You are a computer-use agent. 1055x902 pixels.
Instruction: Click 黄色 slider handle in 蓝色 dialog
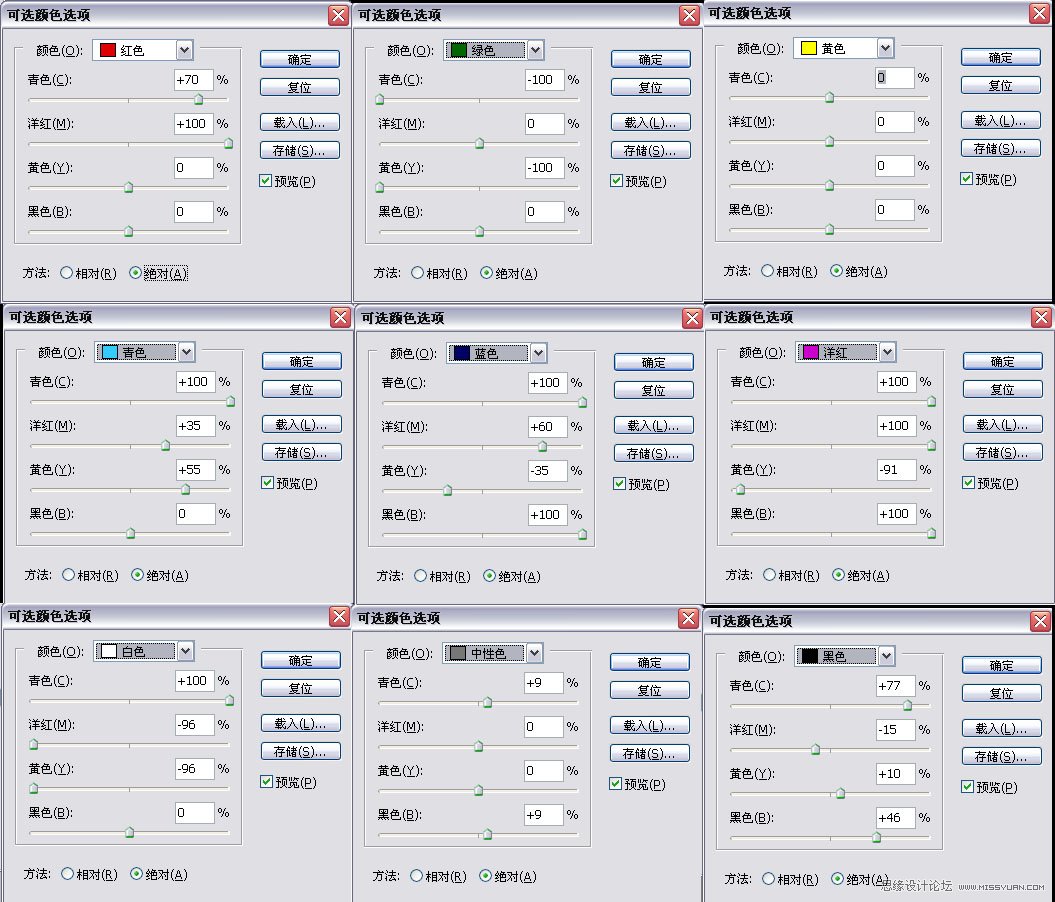pyautogui.click(x=447, y=490)
